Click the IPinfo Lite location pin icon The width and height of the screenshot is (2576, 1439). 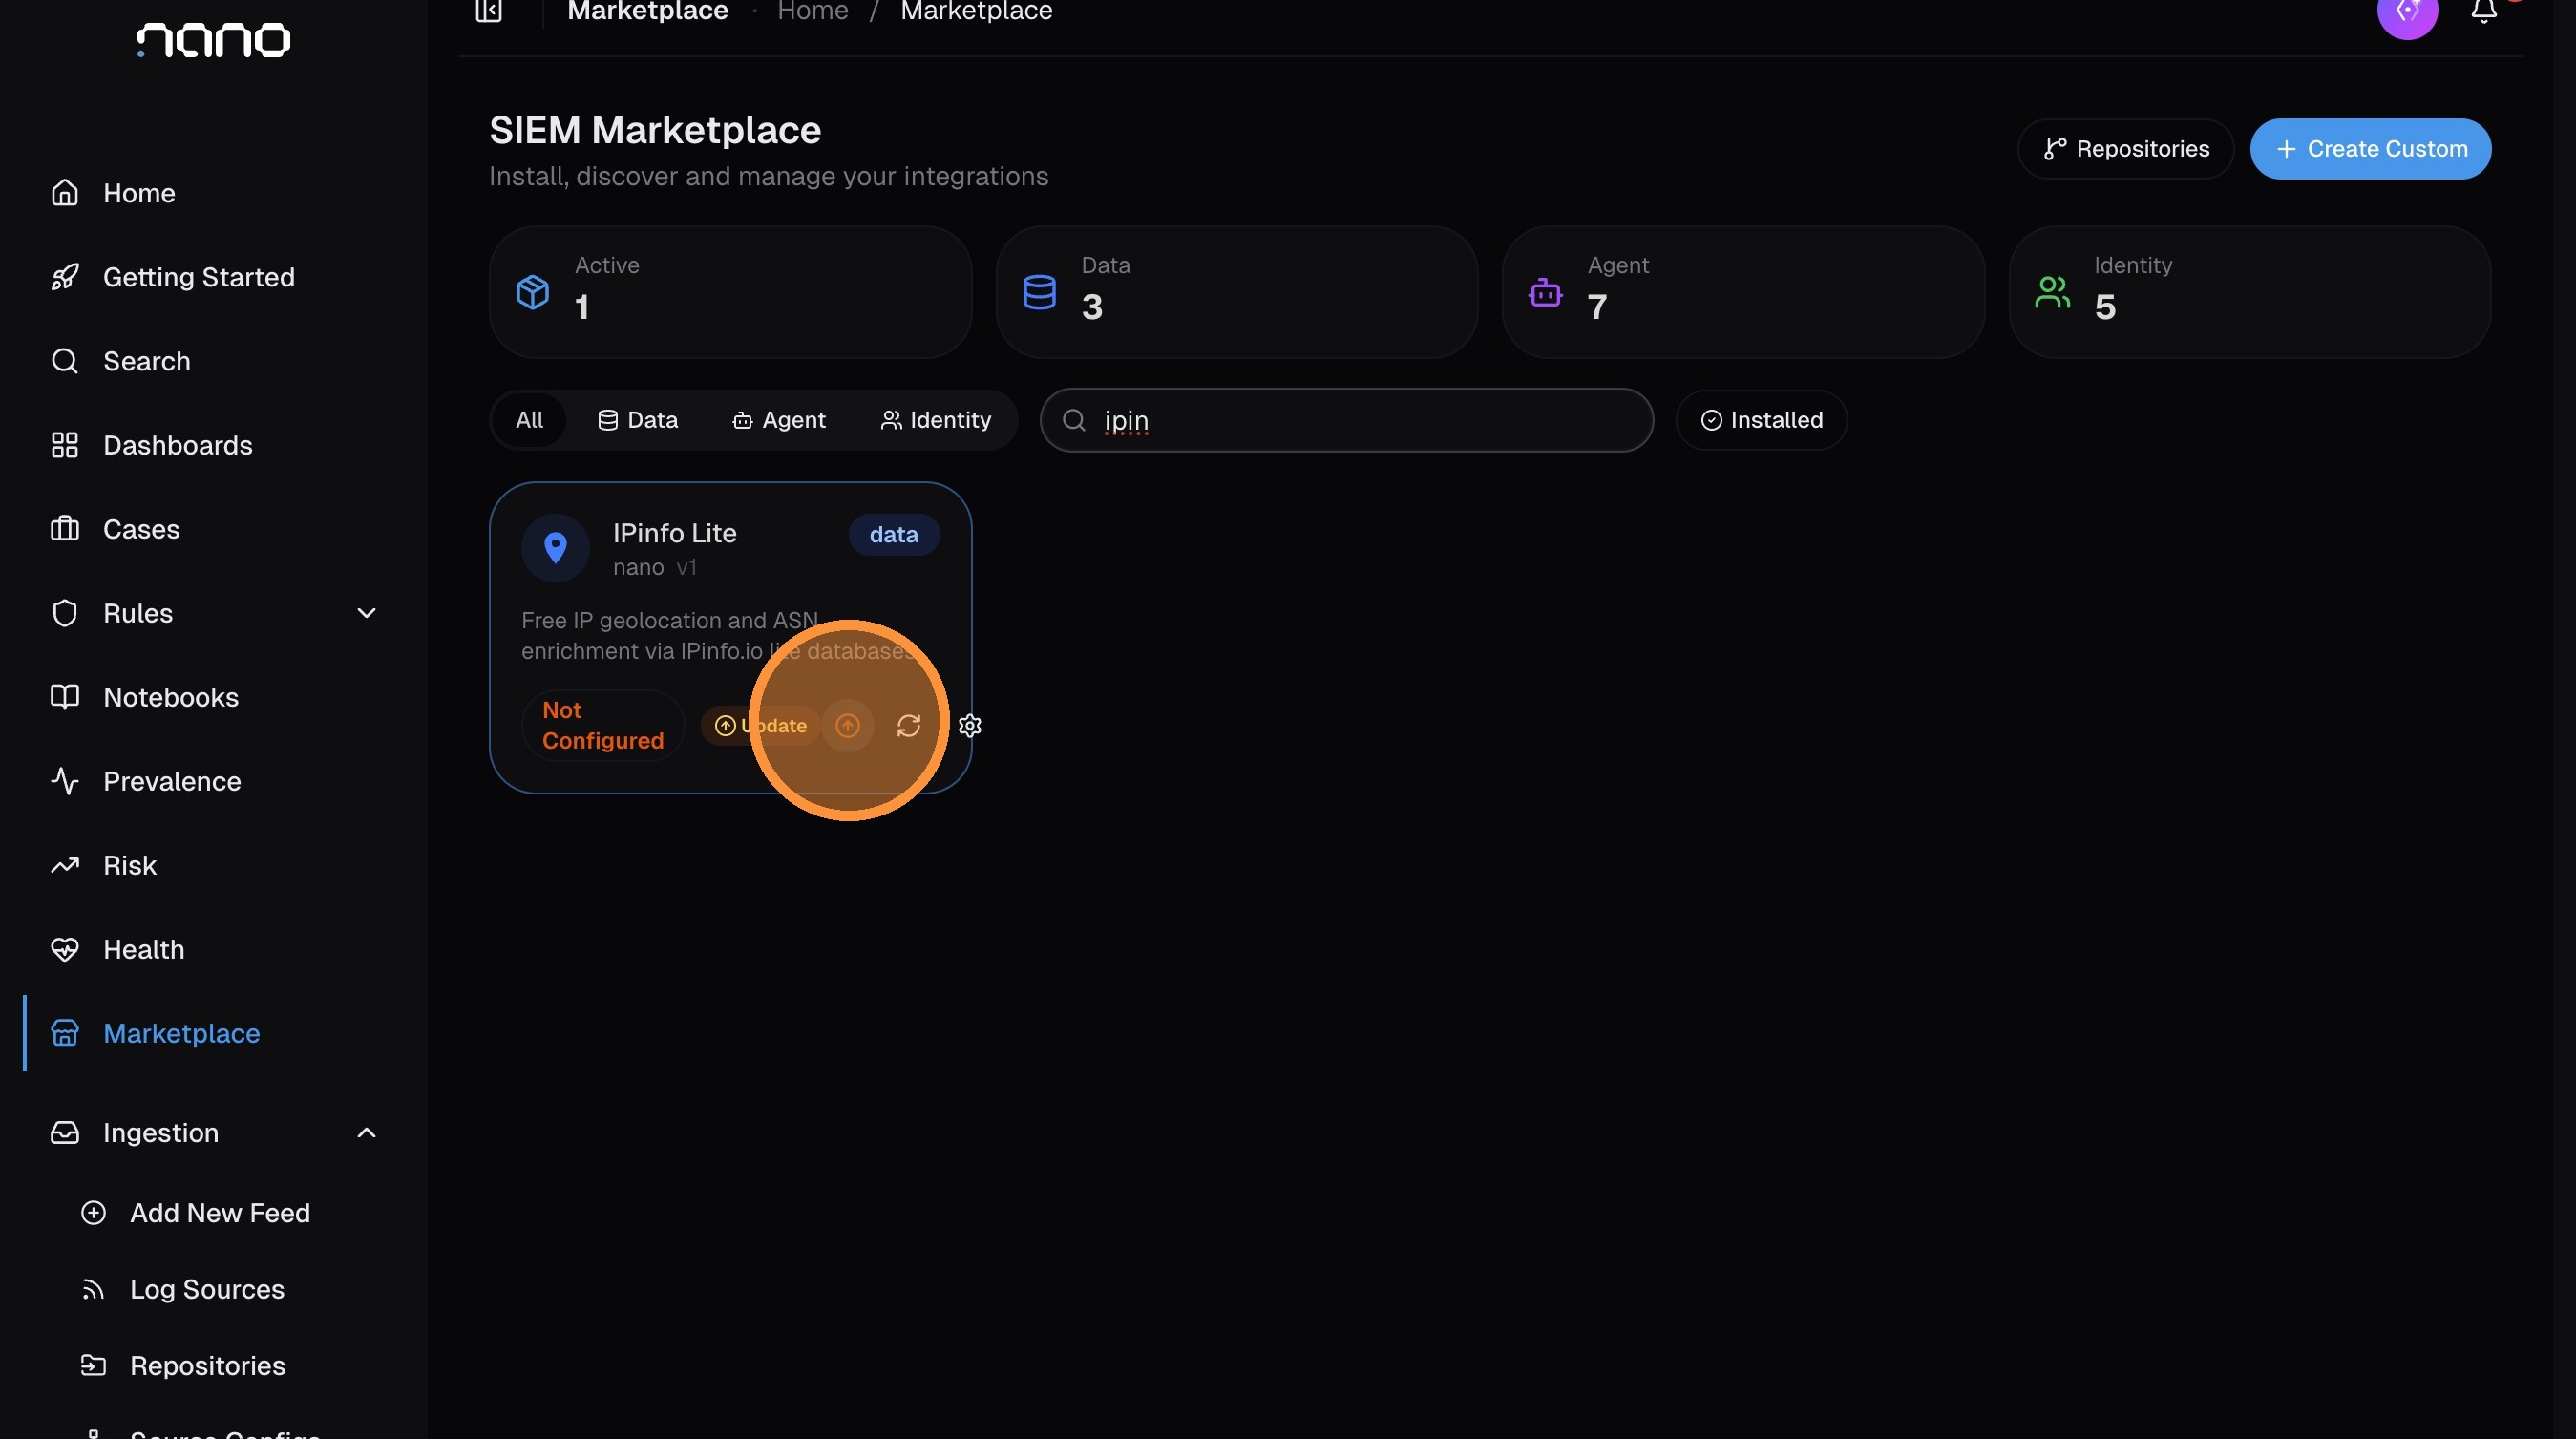555,548
